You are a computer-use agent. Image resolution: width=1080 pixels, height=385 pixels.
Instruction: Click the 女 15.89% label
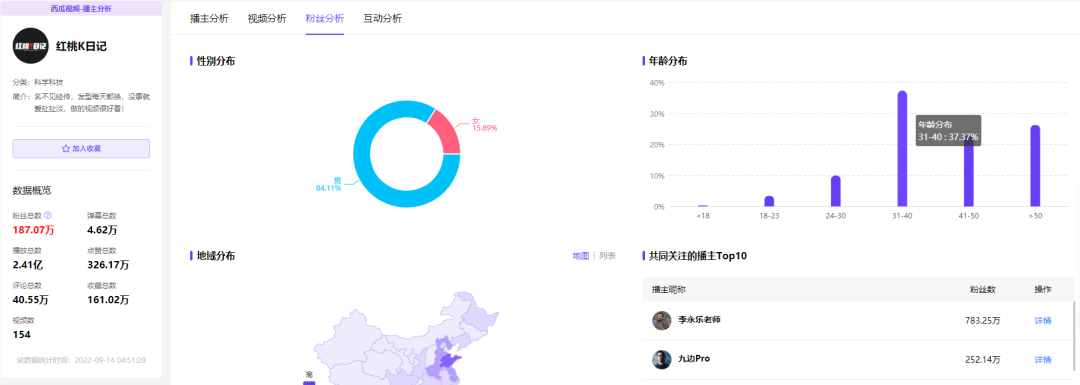pyautogui.click(x=484, y=124)
